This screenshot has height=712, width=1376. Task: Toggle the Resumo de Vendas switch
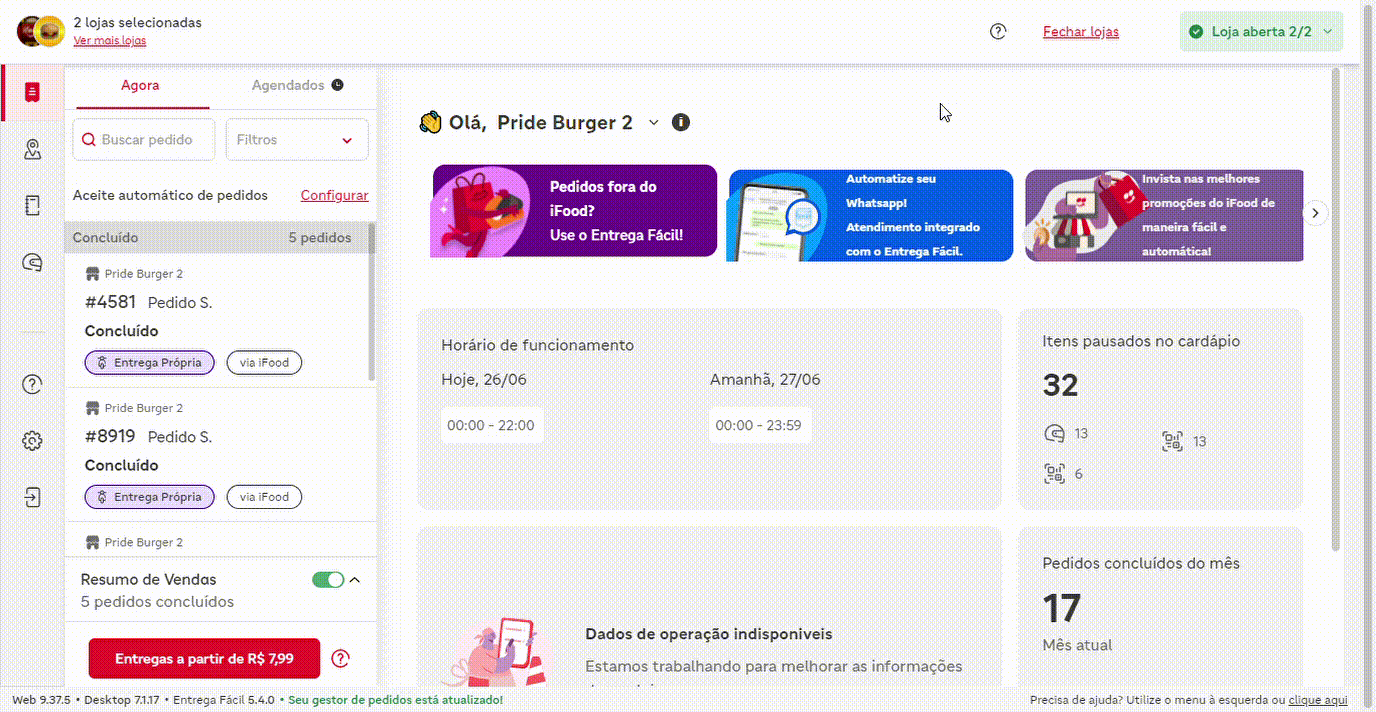click(x=328, y=580)
